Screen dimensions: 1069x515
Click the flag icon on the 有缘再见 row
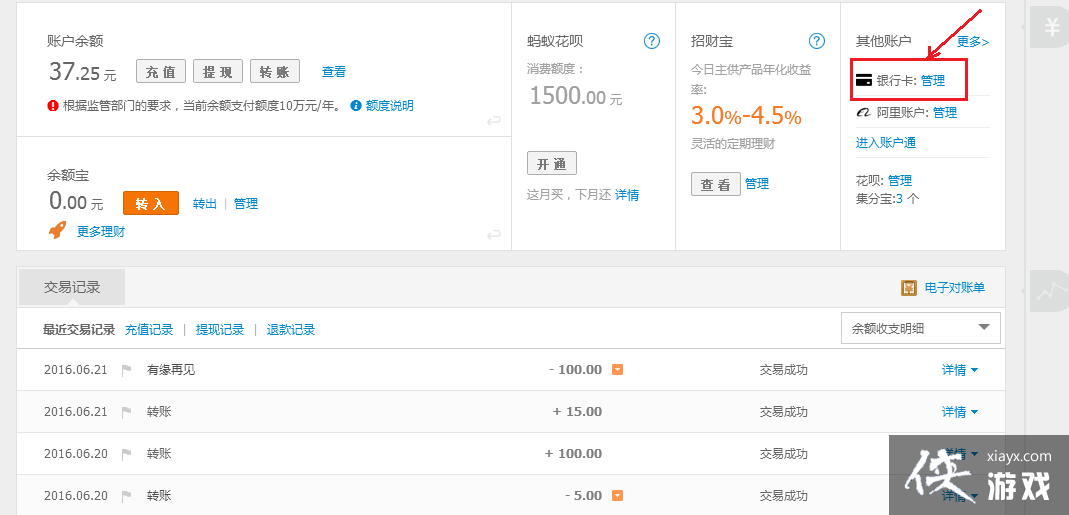pos(127,370)
